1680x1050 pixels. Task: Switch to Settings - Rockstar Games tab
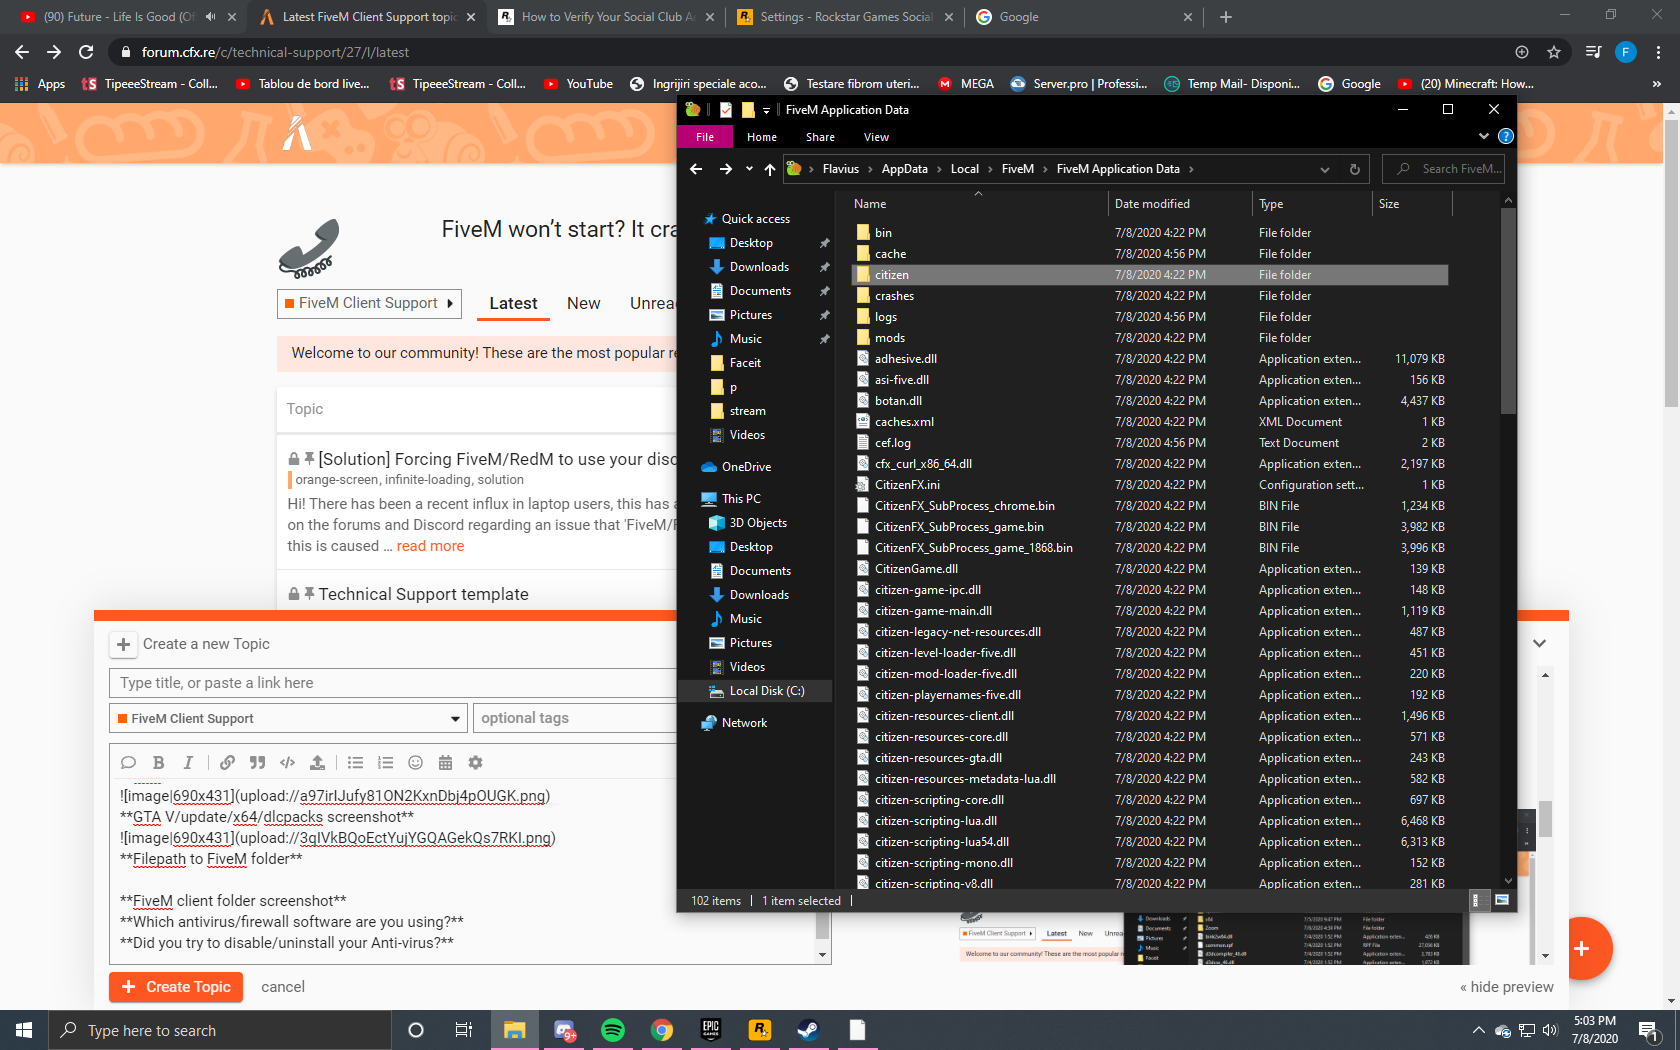tap(846, 17)
